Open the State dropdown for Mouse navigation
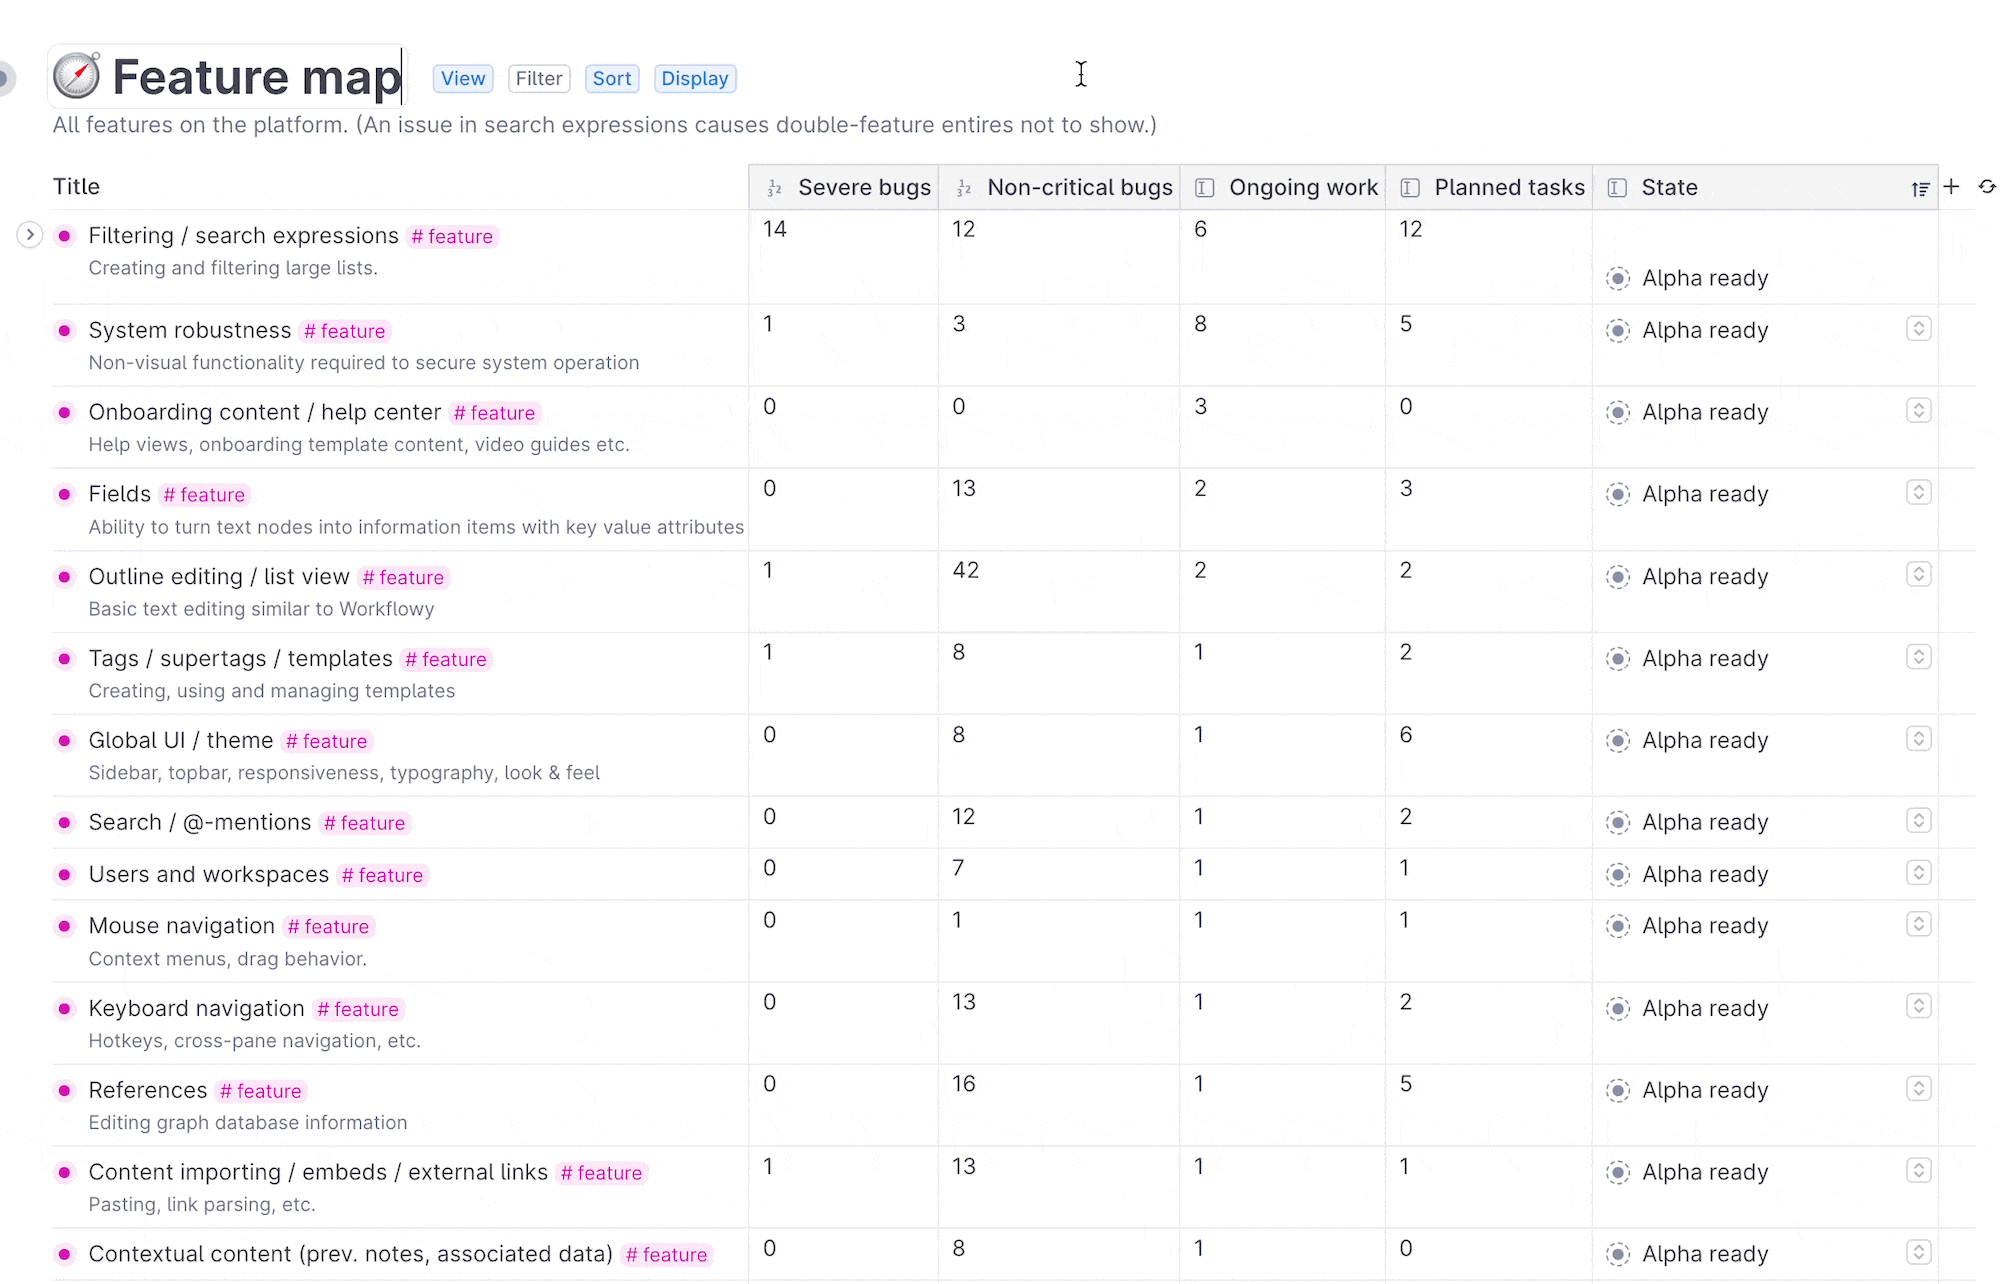The height and width of the screenshot is (1284, 2000). click(1918, 924)
